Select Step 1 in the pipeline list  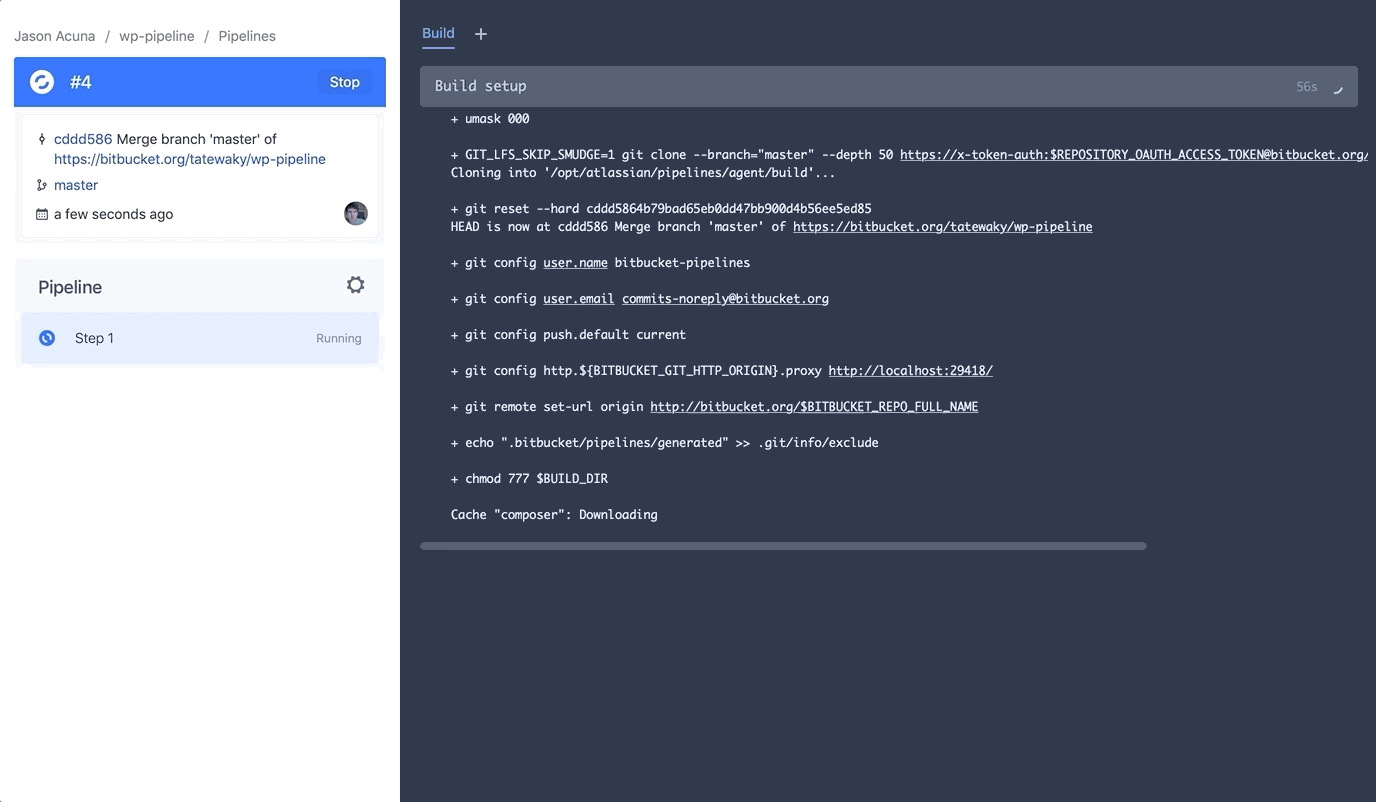point(200,338)
